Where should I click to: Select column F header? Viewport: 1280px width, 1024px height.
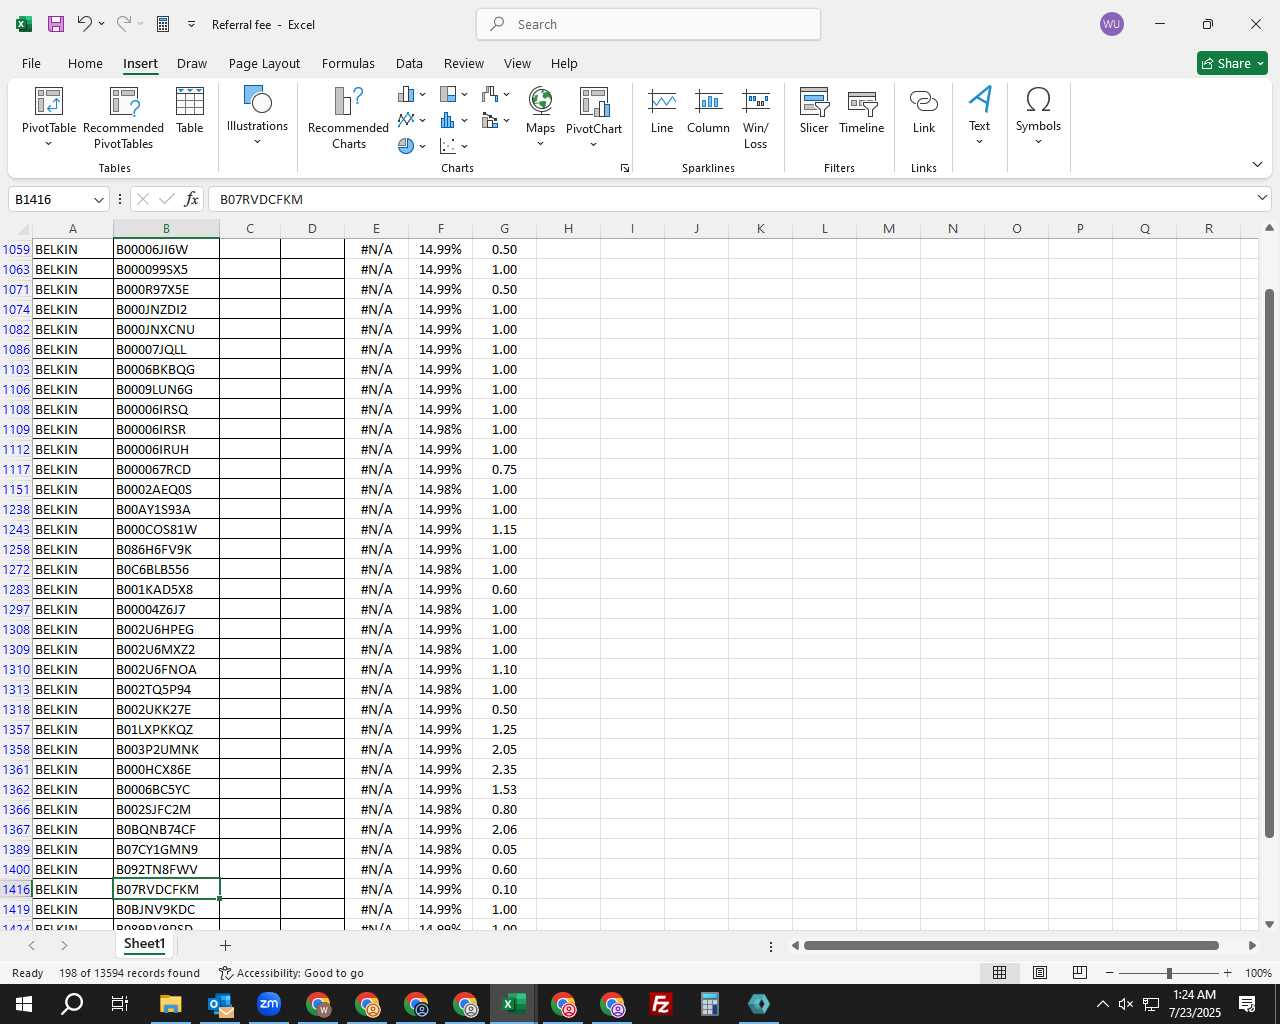[440, 229]
